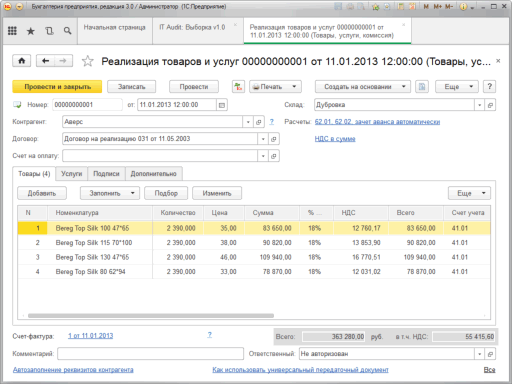Open the history icon in the toolbar
Image resolution: width=512 pixels, height=384 pixels.
[x=49, y=31]
